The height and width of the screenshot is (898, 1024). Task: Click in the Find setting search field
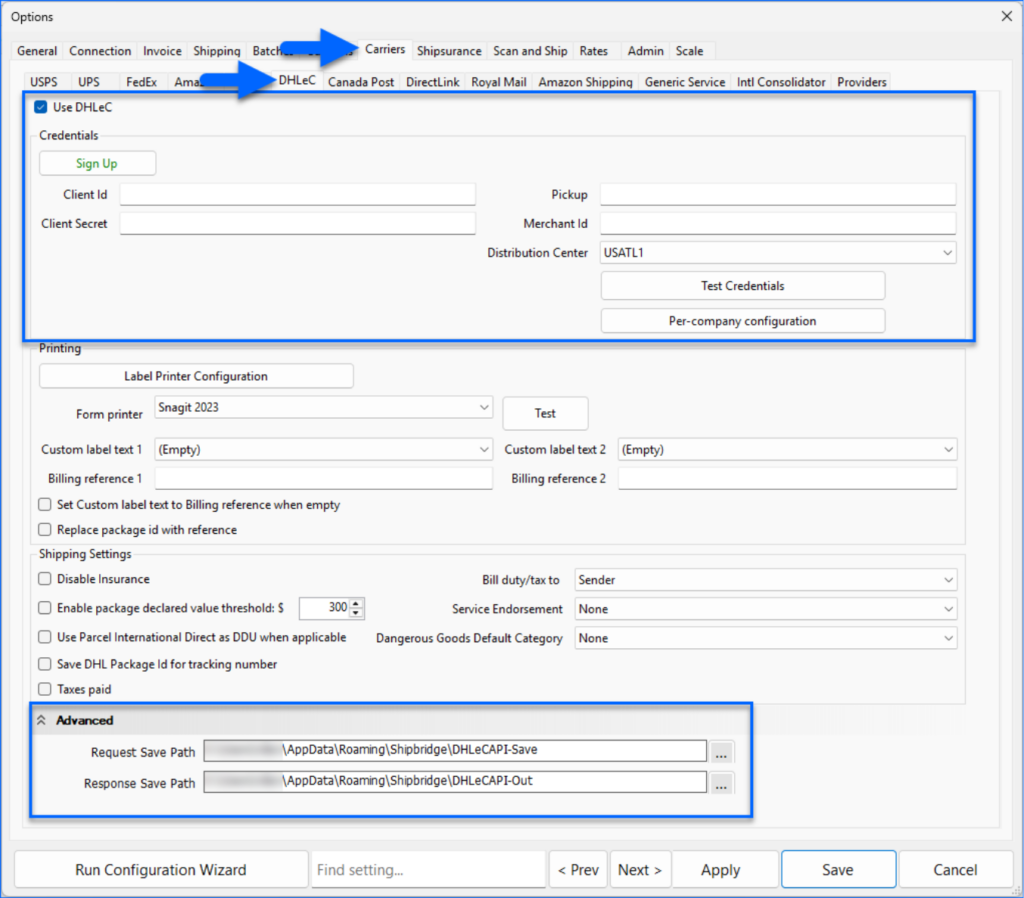428,870
